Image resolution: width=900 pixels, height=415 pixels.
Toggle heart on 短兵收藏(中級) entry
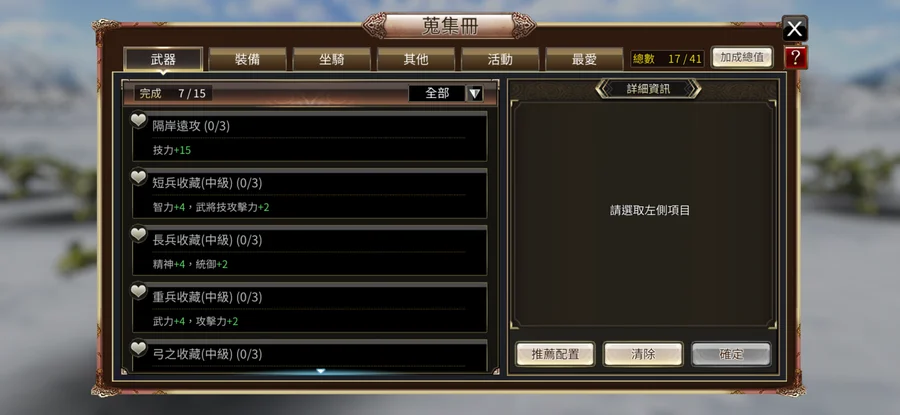pos(138,177)
